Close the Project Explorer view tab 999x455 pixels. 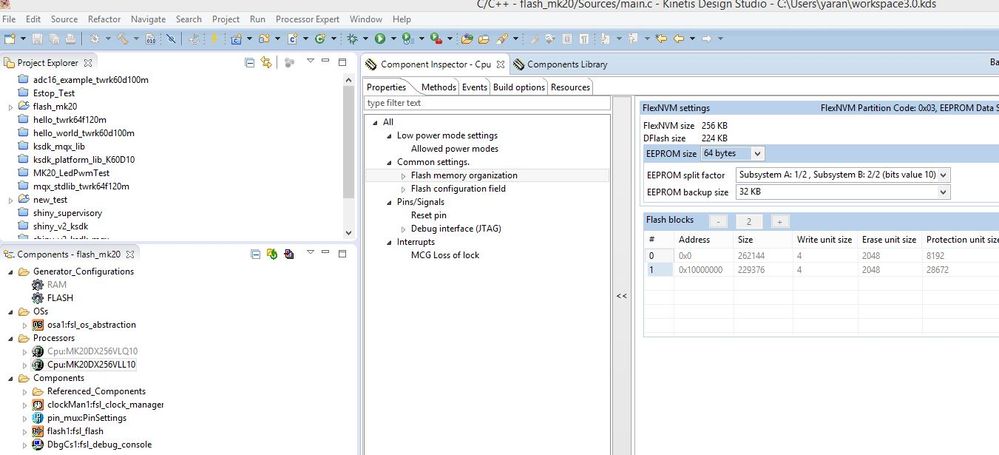point(89,62)
